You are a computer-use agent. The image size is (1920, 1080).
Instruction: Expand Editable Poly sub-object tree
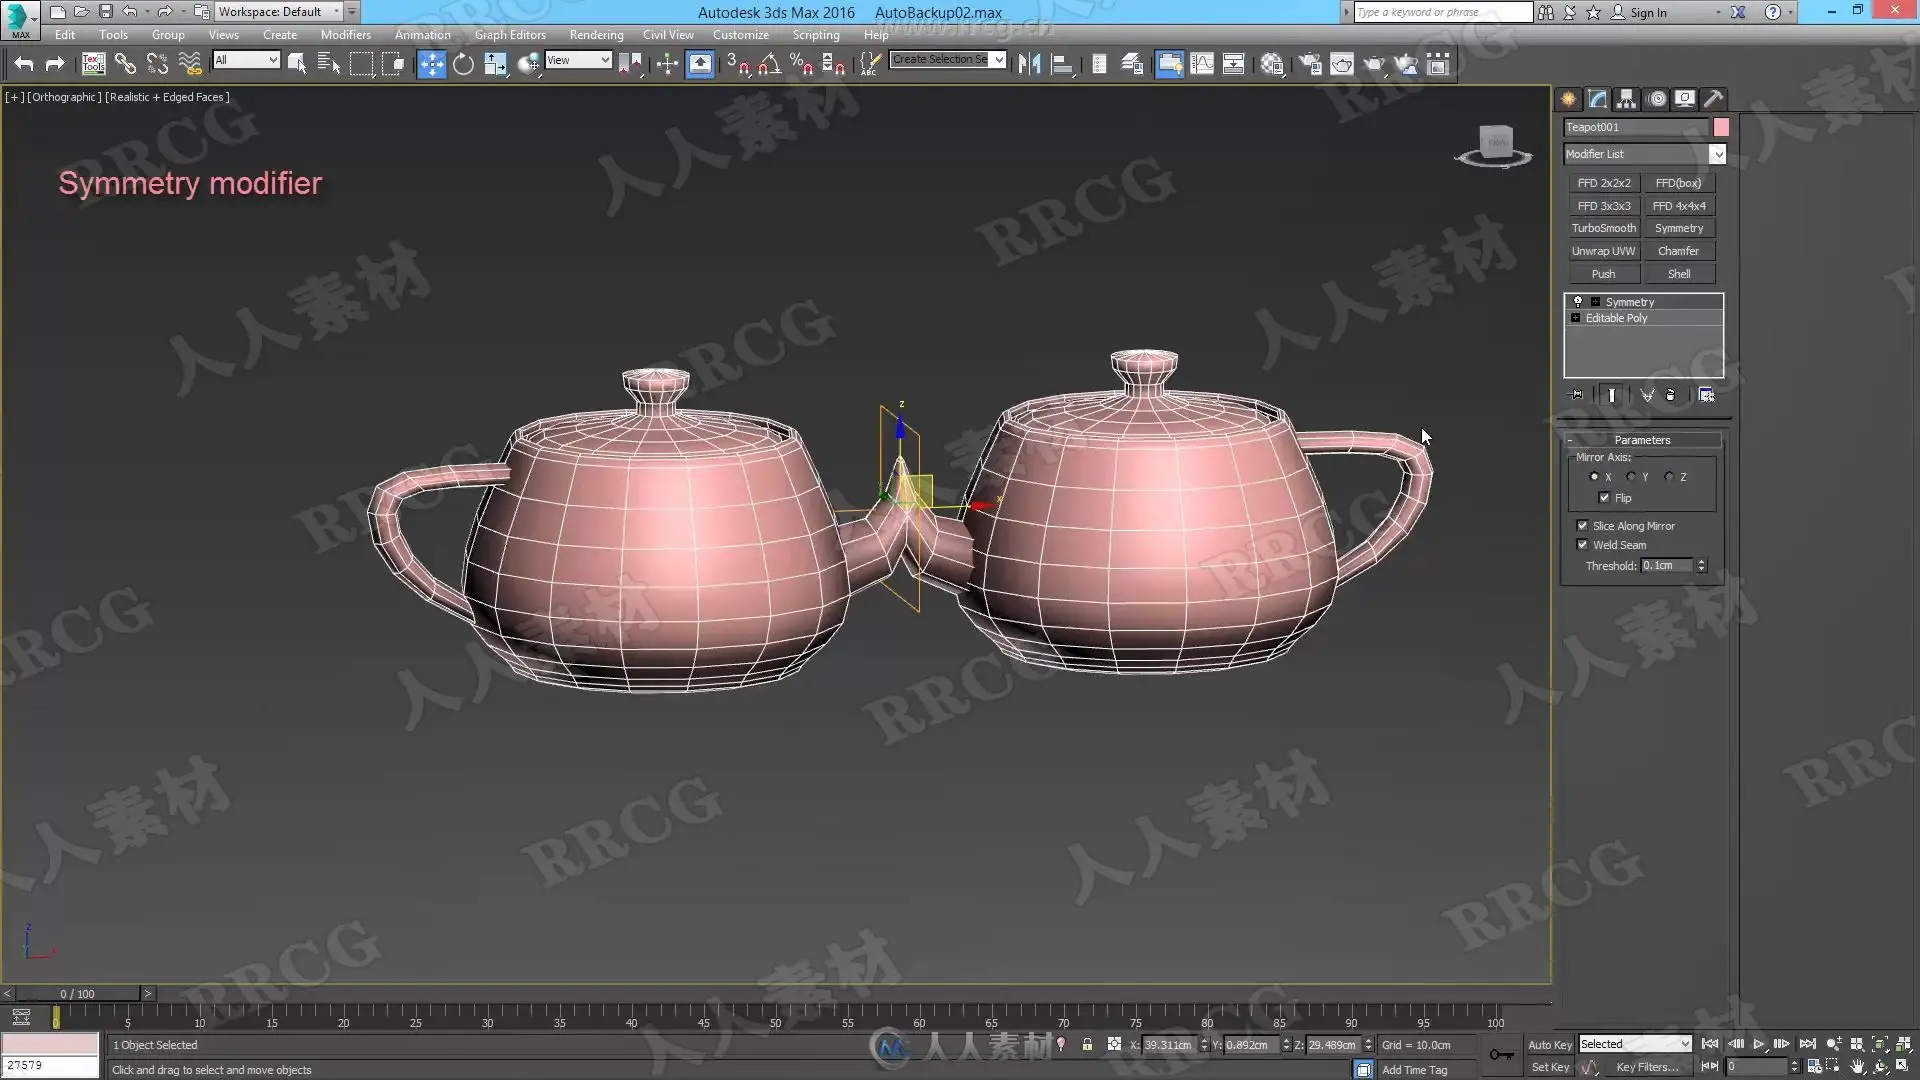[1576, 318]
